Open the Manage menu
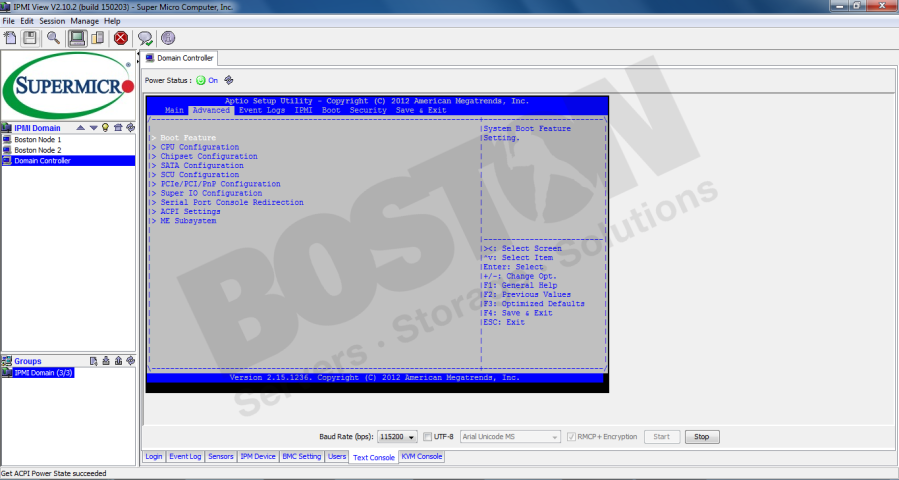 85,21
